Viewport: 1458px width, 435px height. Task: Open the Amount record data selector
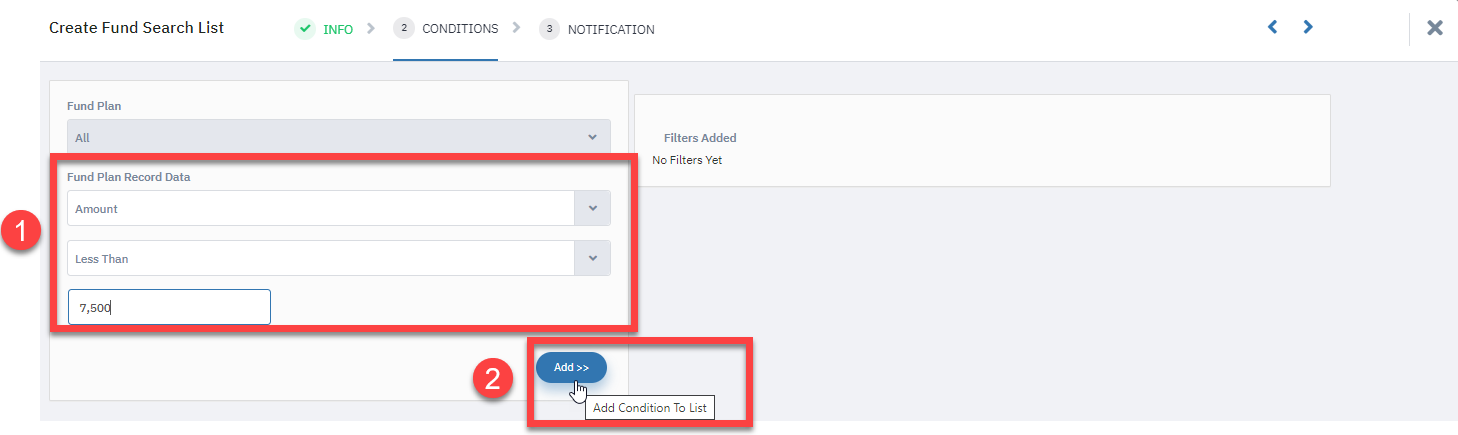point(339,208)
